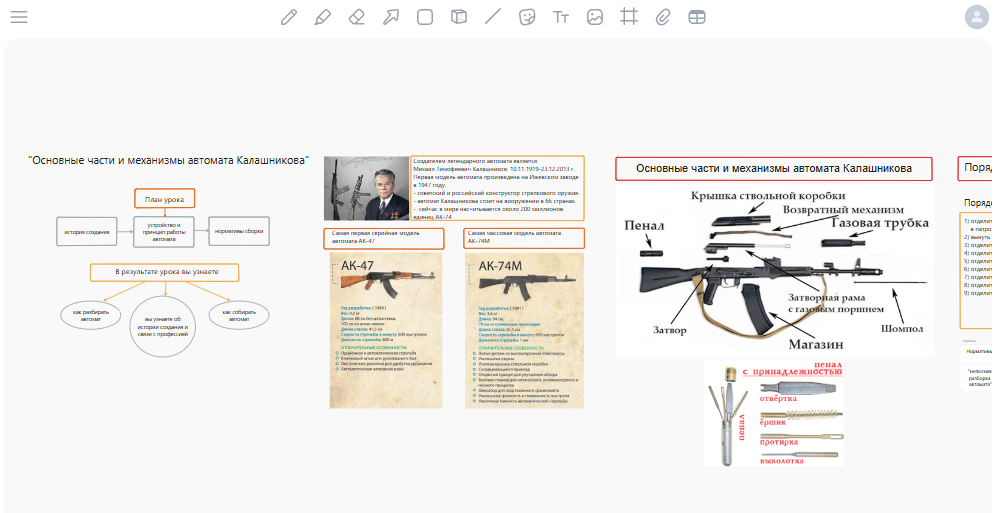Select the 'Самая массовая модель автомата' caption
This screenshot has height=513, width=995.
(x=524, y=238)
